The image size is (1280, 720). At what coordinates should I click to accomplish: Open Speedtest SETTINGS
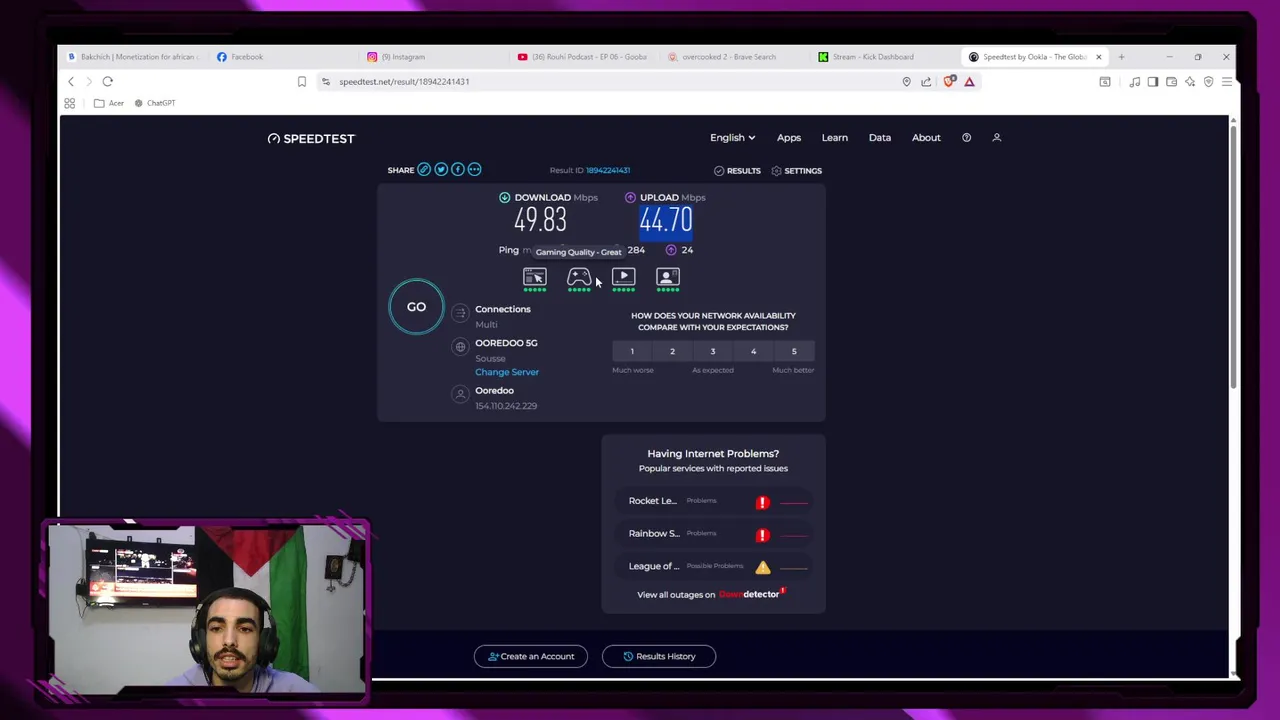click(796, 171)
